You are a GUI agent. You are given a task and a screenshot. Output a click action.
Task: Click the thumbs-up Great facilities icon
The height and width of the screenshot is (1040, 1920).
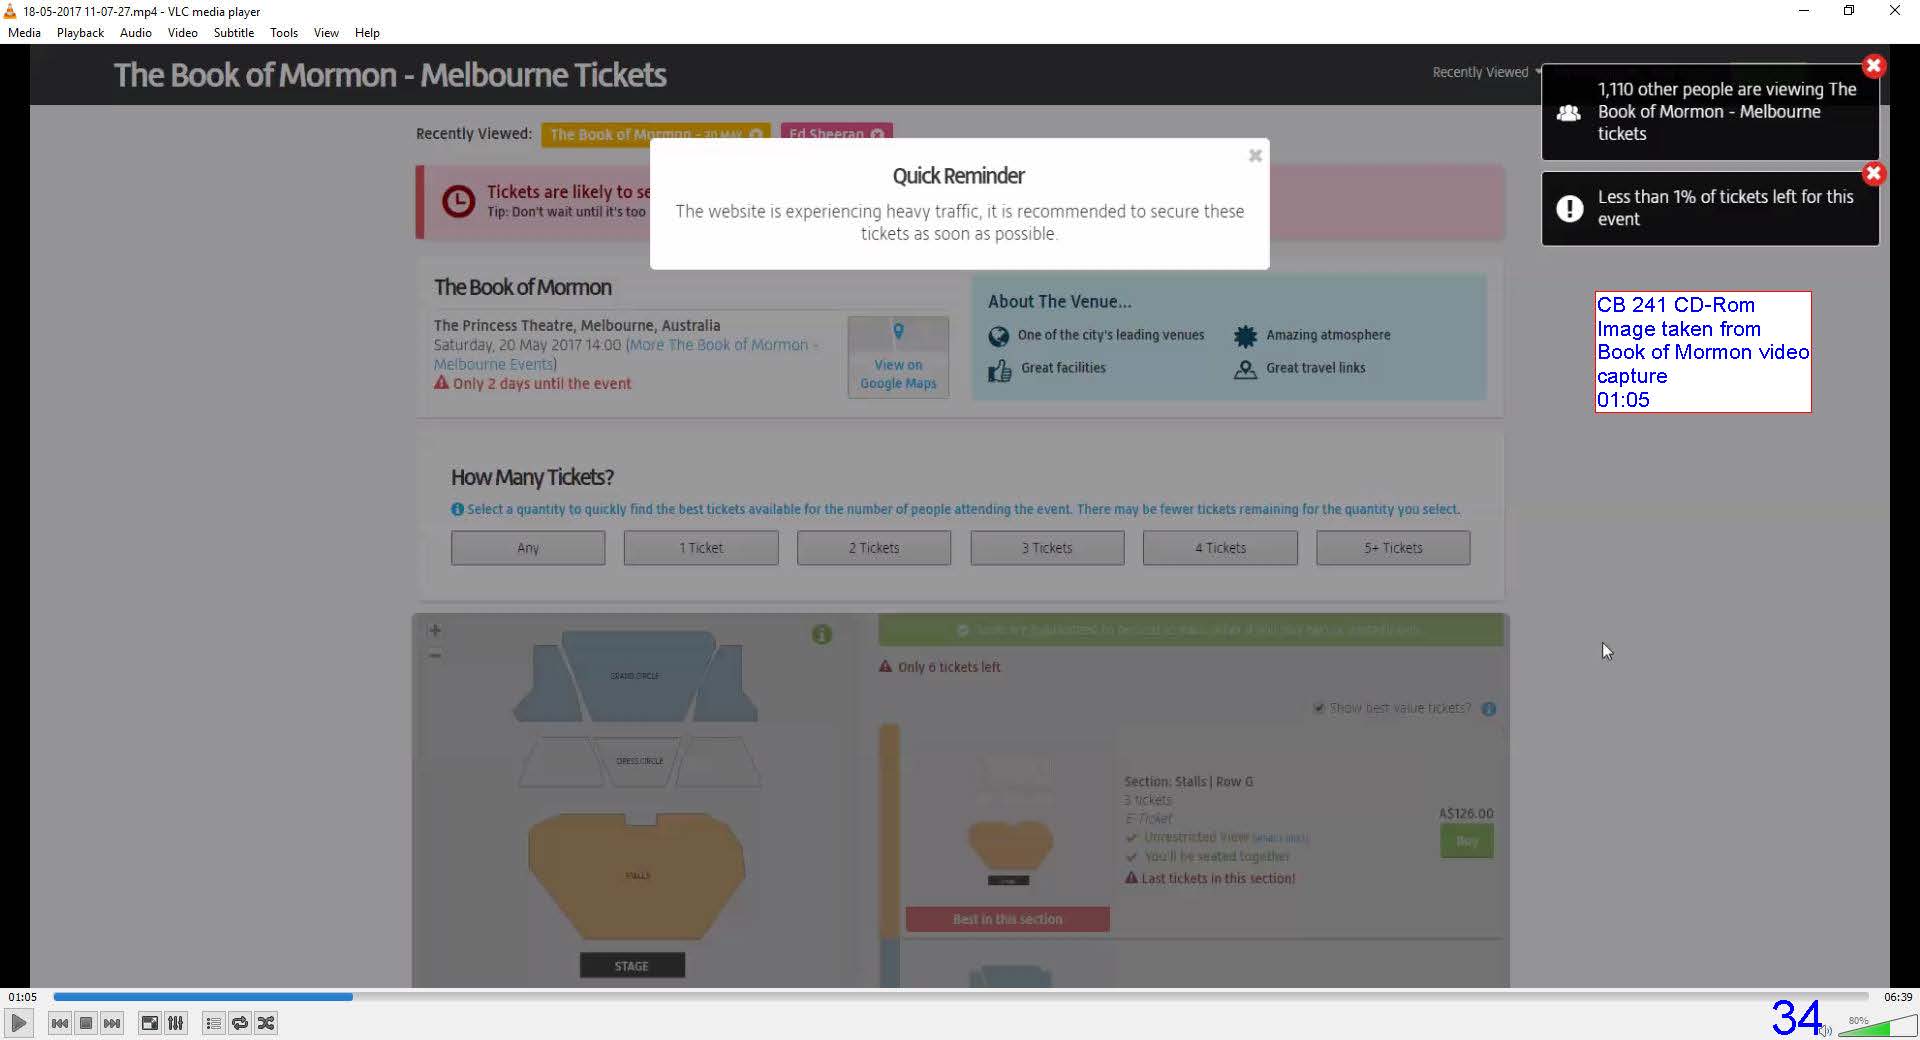coord(999,370)
